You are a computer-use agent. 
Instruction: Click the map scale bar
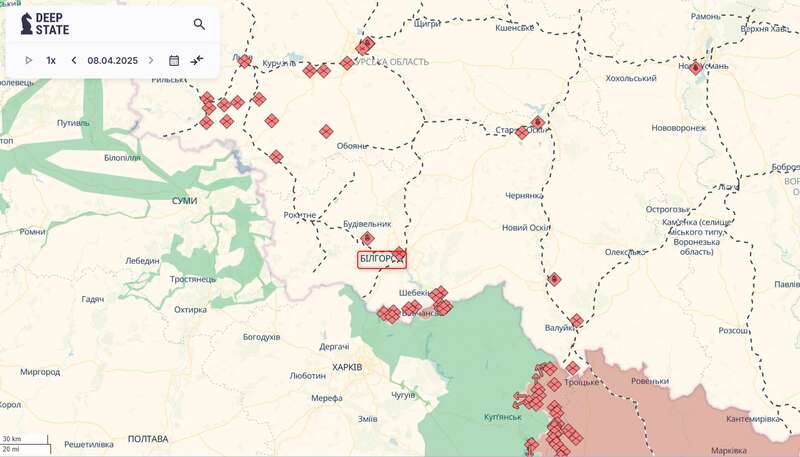coord(25,444)
